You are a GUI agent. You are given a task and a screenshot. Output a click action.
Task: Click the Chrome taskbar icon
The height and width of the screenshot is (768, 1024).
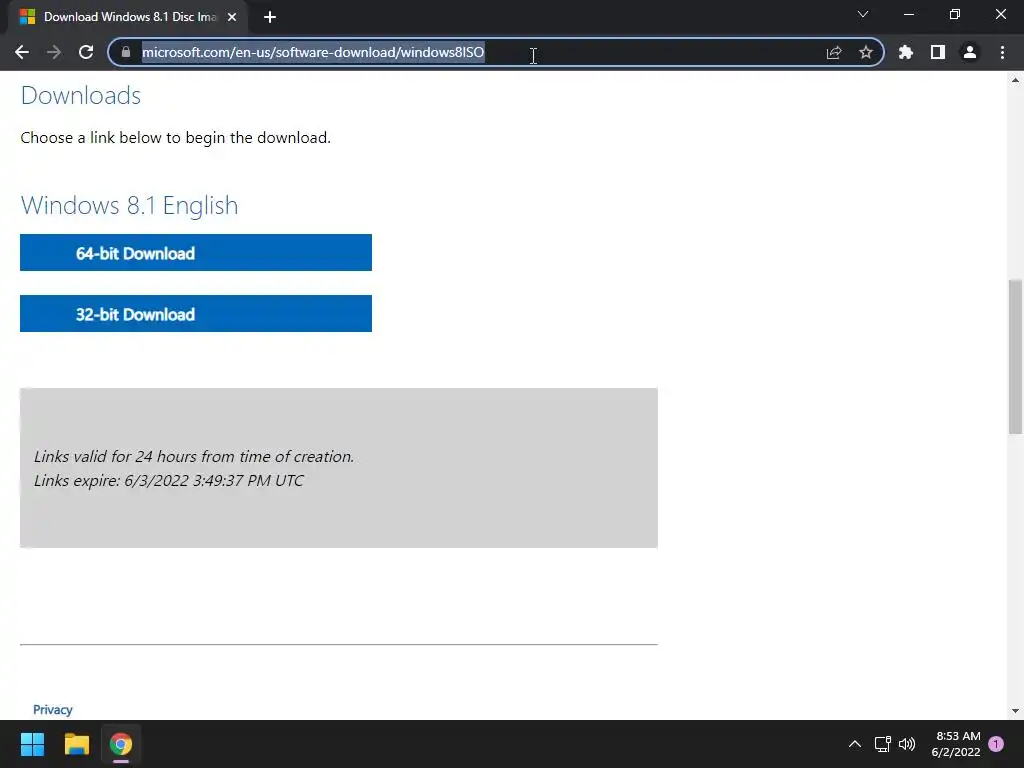click(121, 744)
